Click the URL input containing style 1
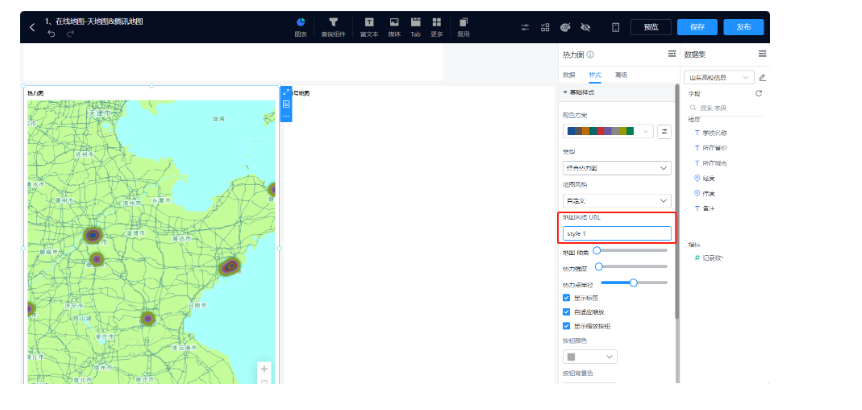Image resolution: width=862 pixels, height=410 pixels. [x=617, y=234]
